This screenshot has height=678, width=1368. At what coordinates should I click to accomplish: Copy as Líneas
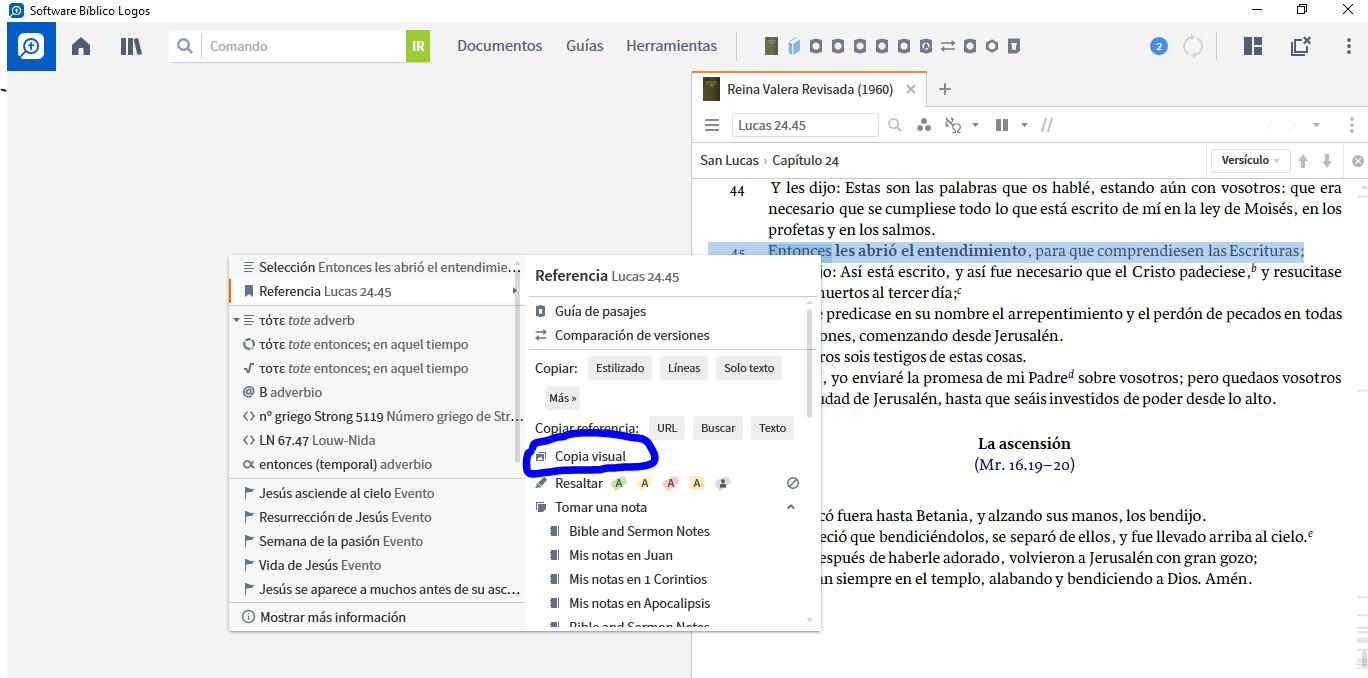(684, 368)
